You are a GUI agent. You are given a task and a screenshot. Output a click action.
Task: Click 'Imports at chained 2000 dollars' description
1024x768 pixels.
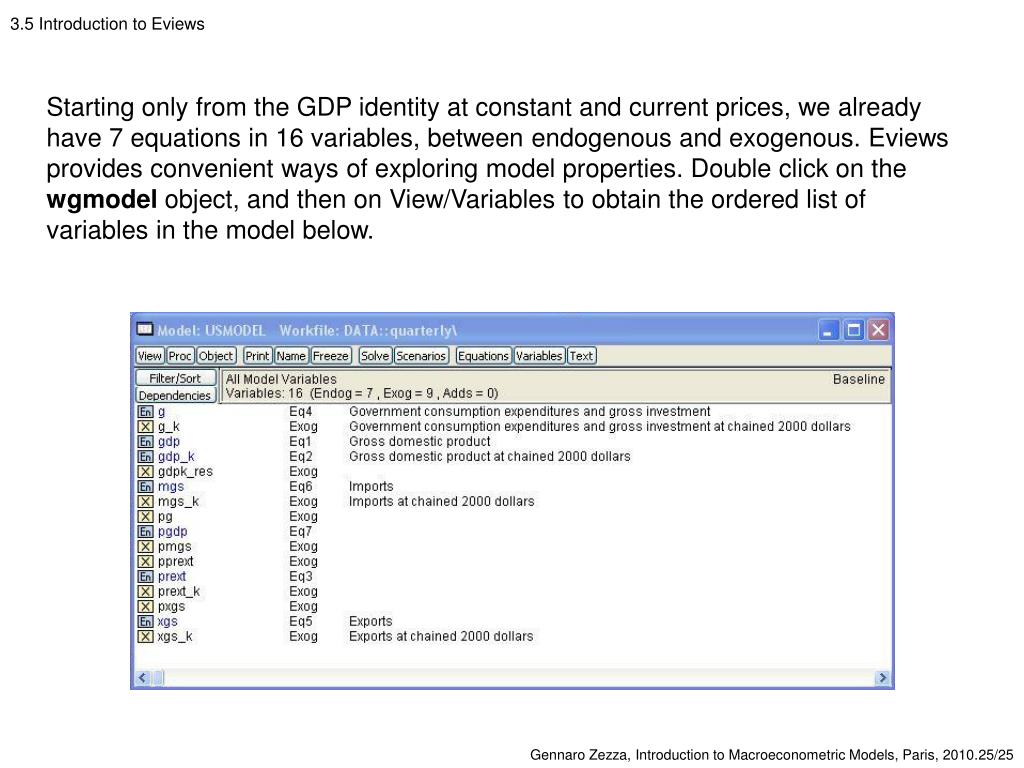[441, 502]
